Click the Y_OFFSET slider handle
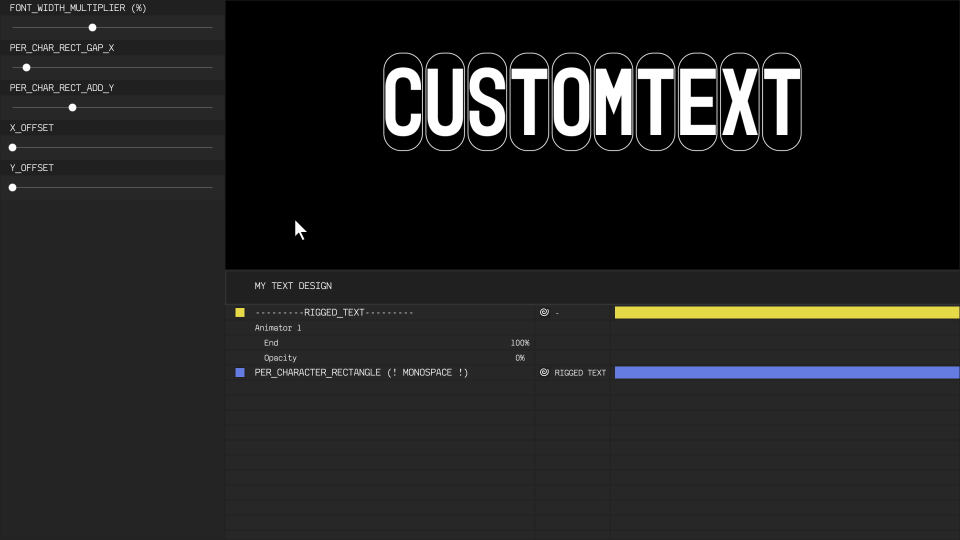Viewport: 960px width, 540px height. pyautogui.click(x=12, y=187)
